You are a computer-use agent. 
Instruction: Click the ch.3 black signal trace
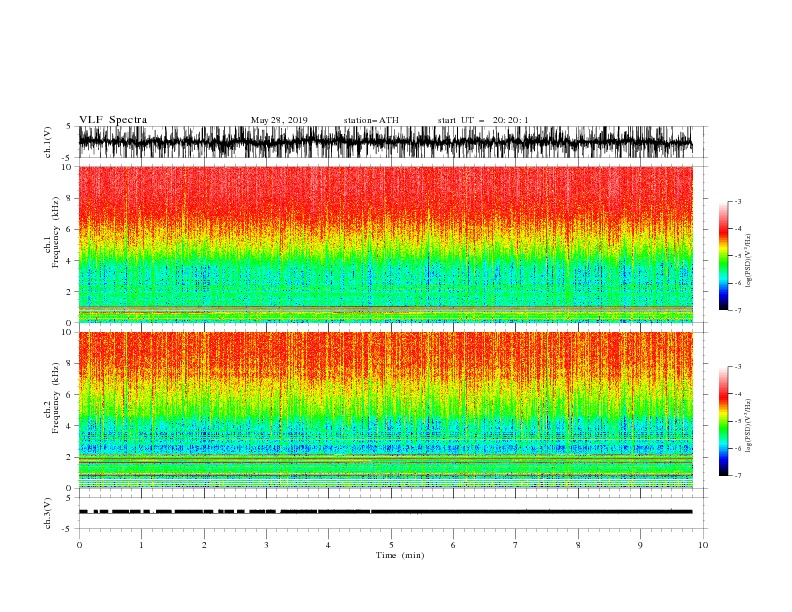[385, 512]
